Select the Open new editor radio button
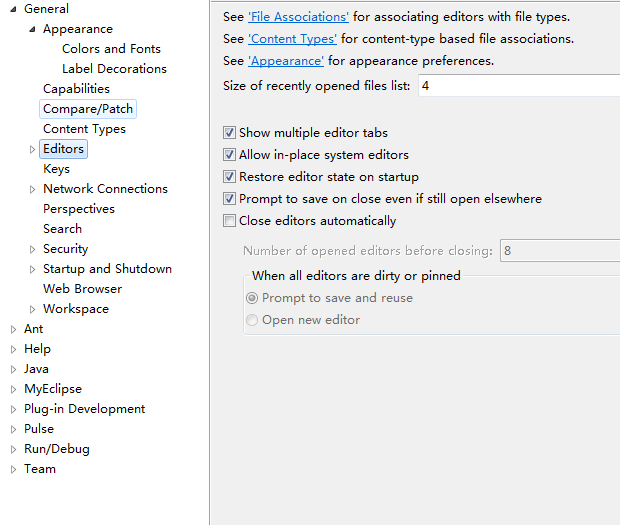This screenshot has width=620, height=525. pos(252,320)
